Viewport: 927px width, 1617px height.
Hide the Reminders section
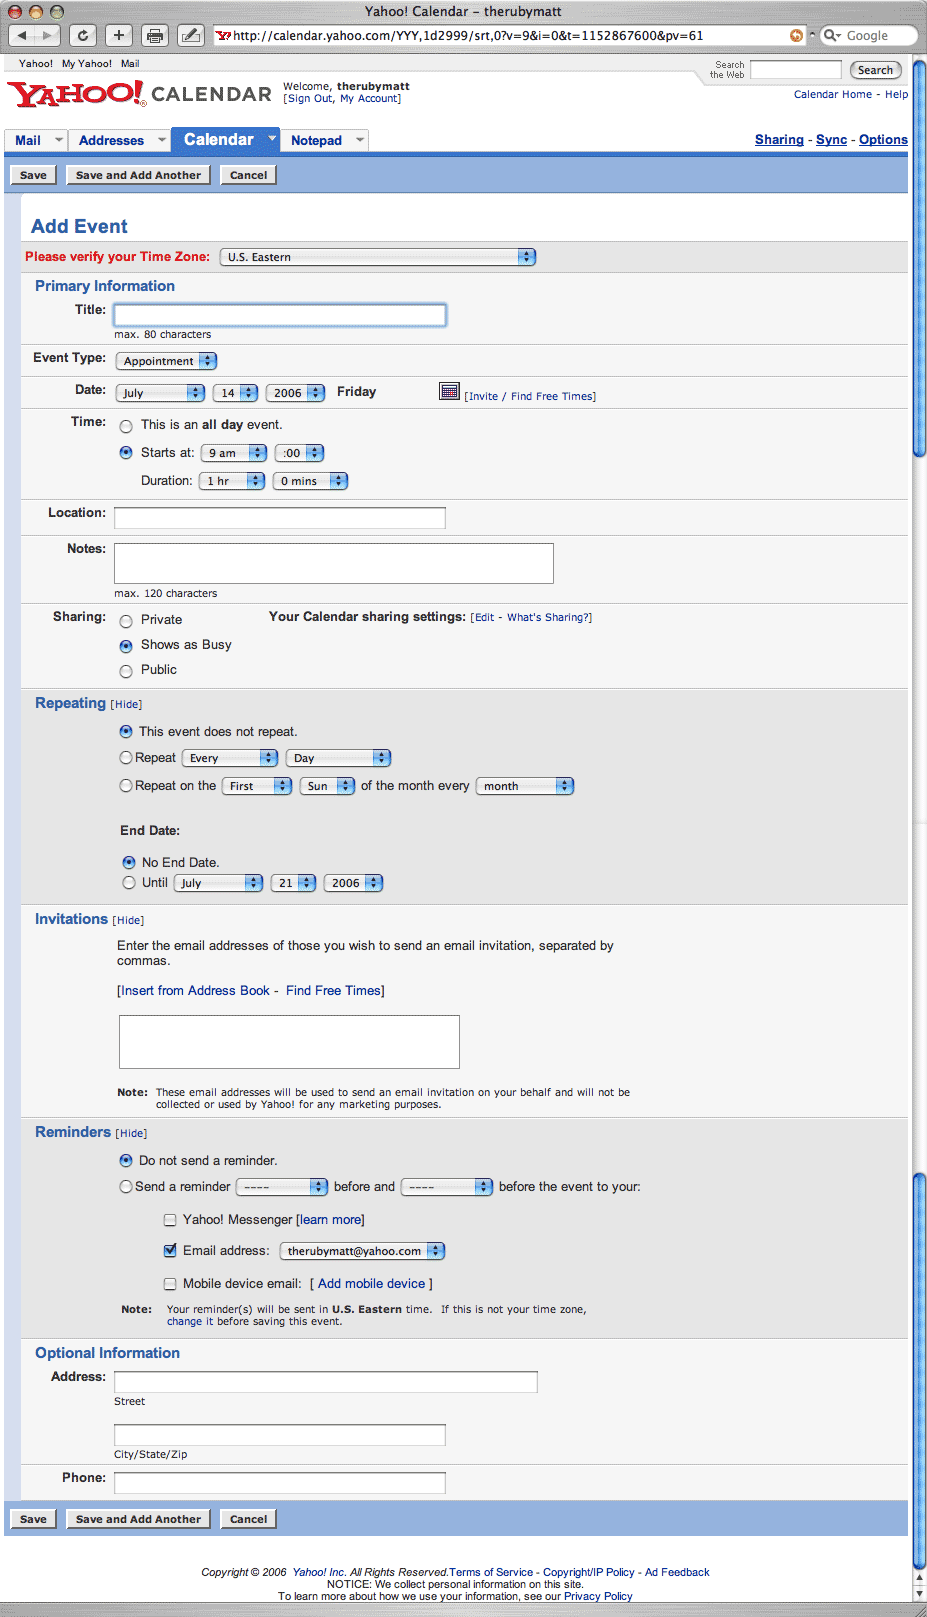click(131, 1134)
